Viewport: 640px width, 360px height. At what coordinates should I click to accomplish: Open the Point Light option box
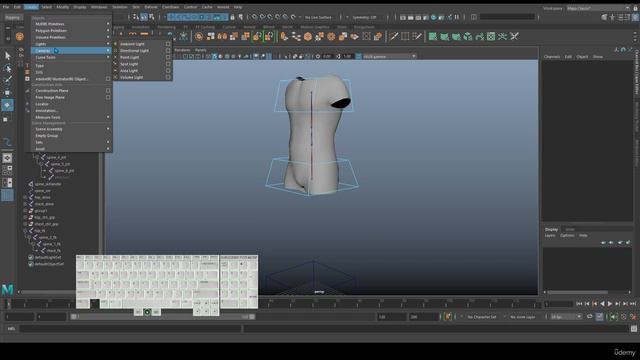tap(168, 57)
